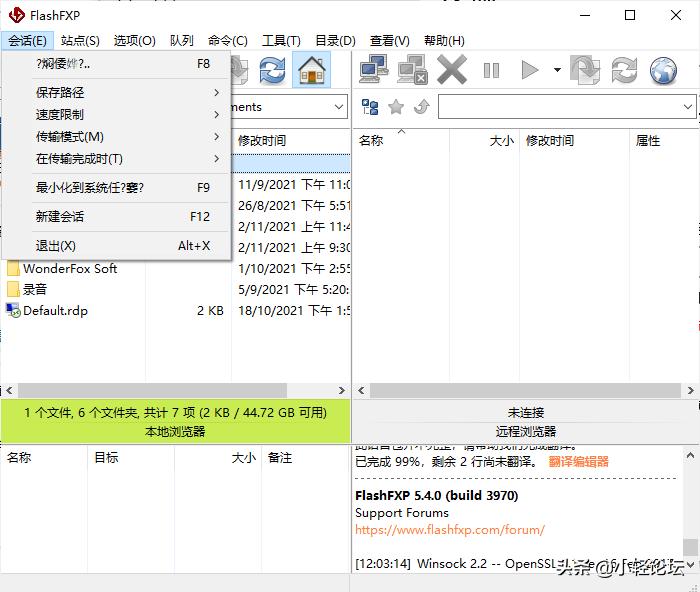Click the pause transfer icon

click(x=491, y=70)
